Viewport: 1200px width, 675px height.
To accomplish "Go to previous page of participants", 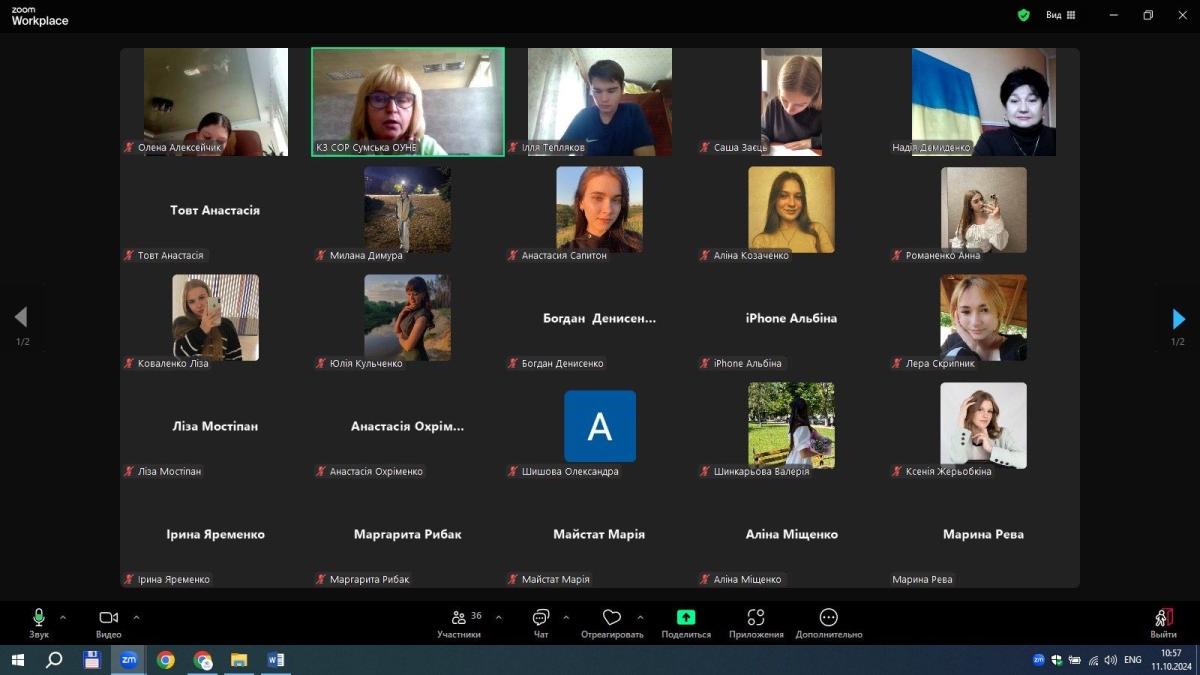I will click(x=21, y=318).
